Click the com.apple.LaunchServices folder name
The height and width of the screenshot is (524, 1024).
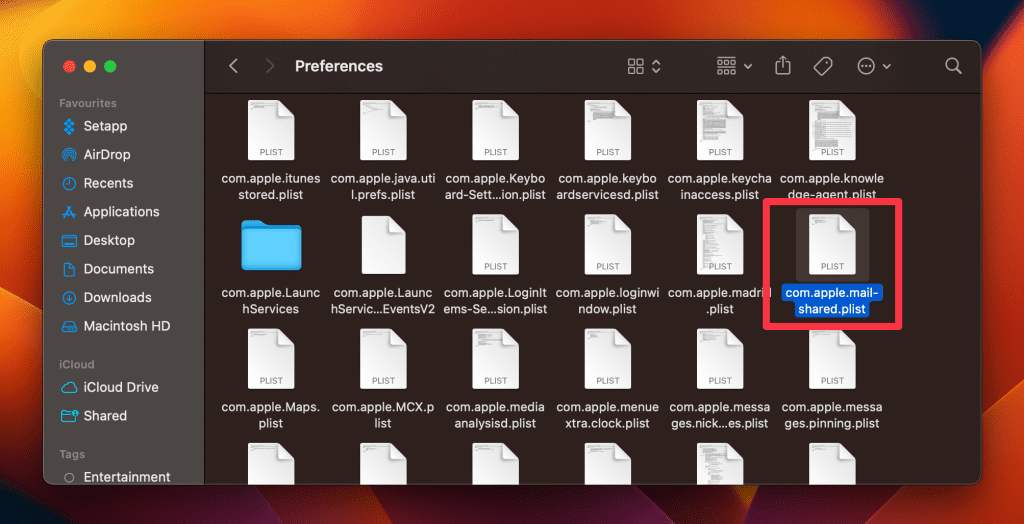pyautogui.click(x=271, y=301)
